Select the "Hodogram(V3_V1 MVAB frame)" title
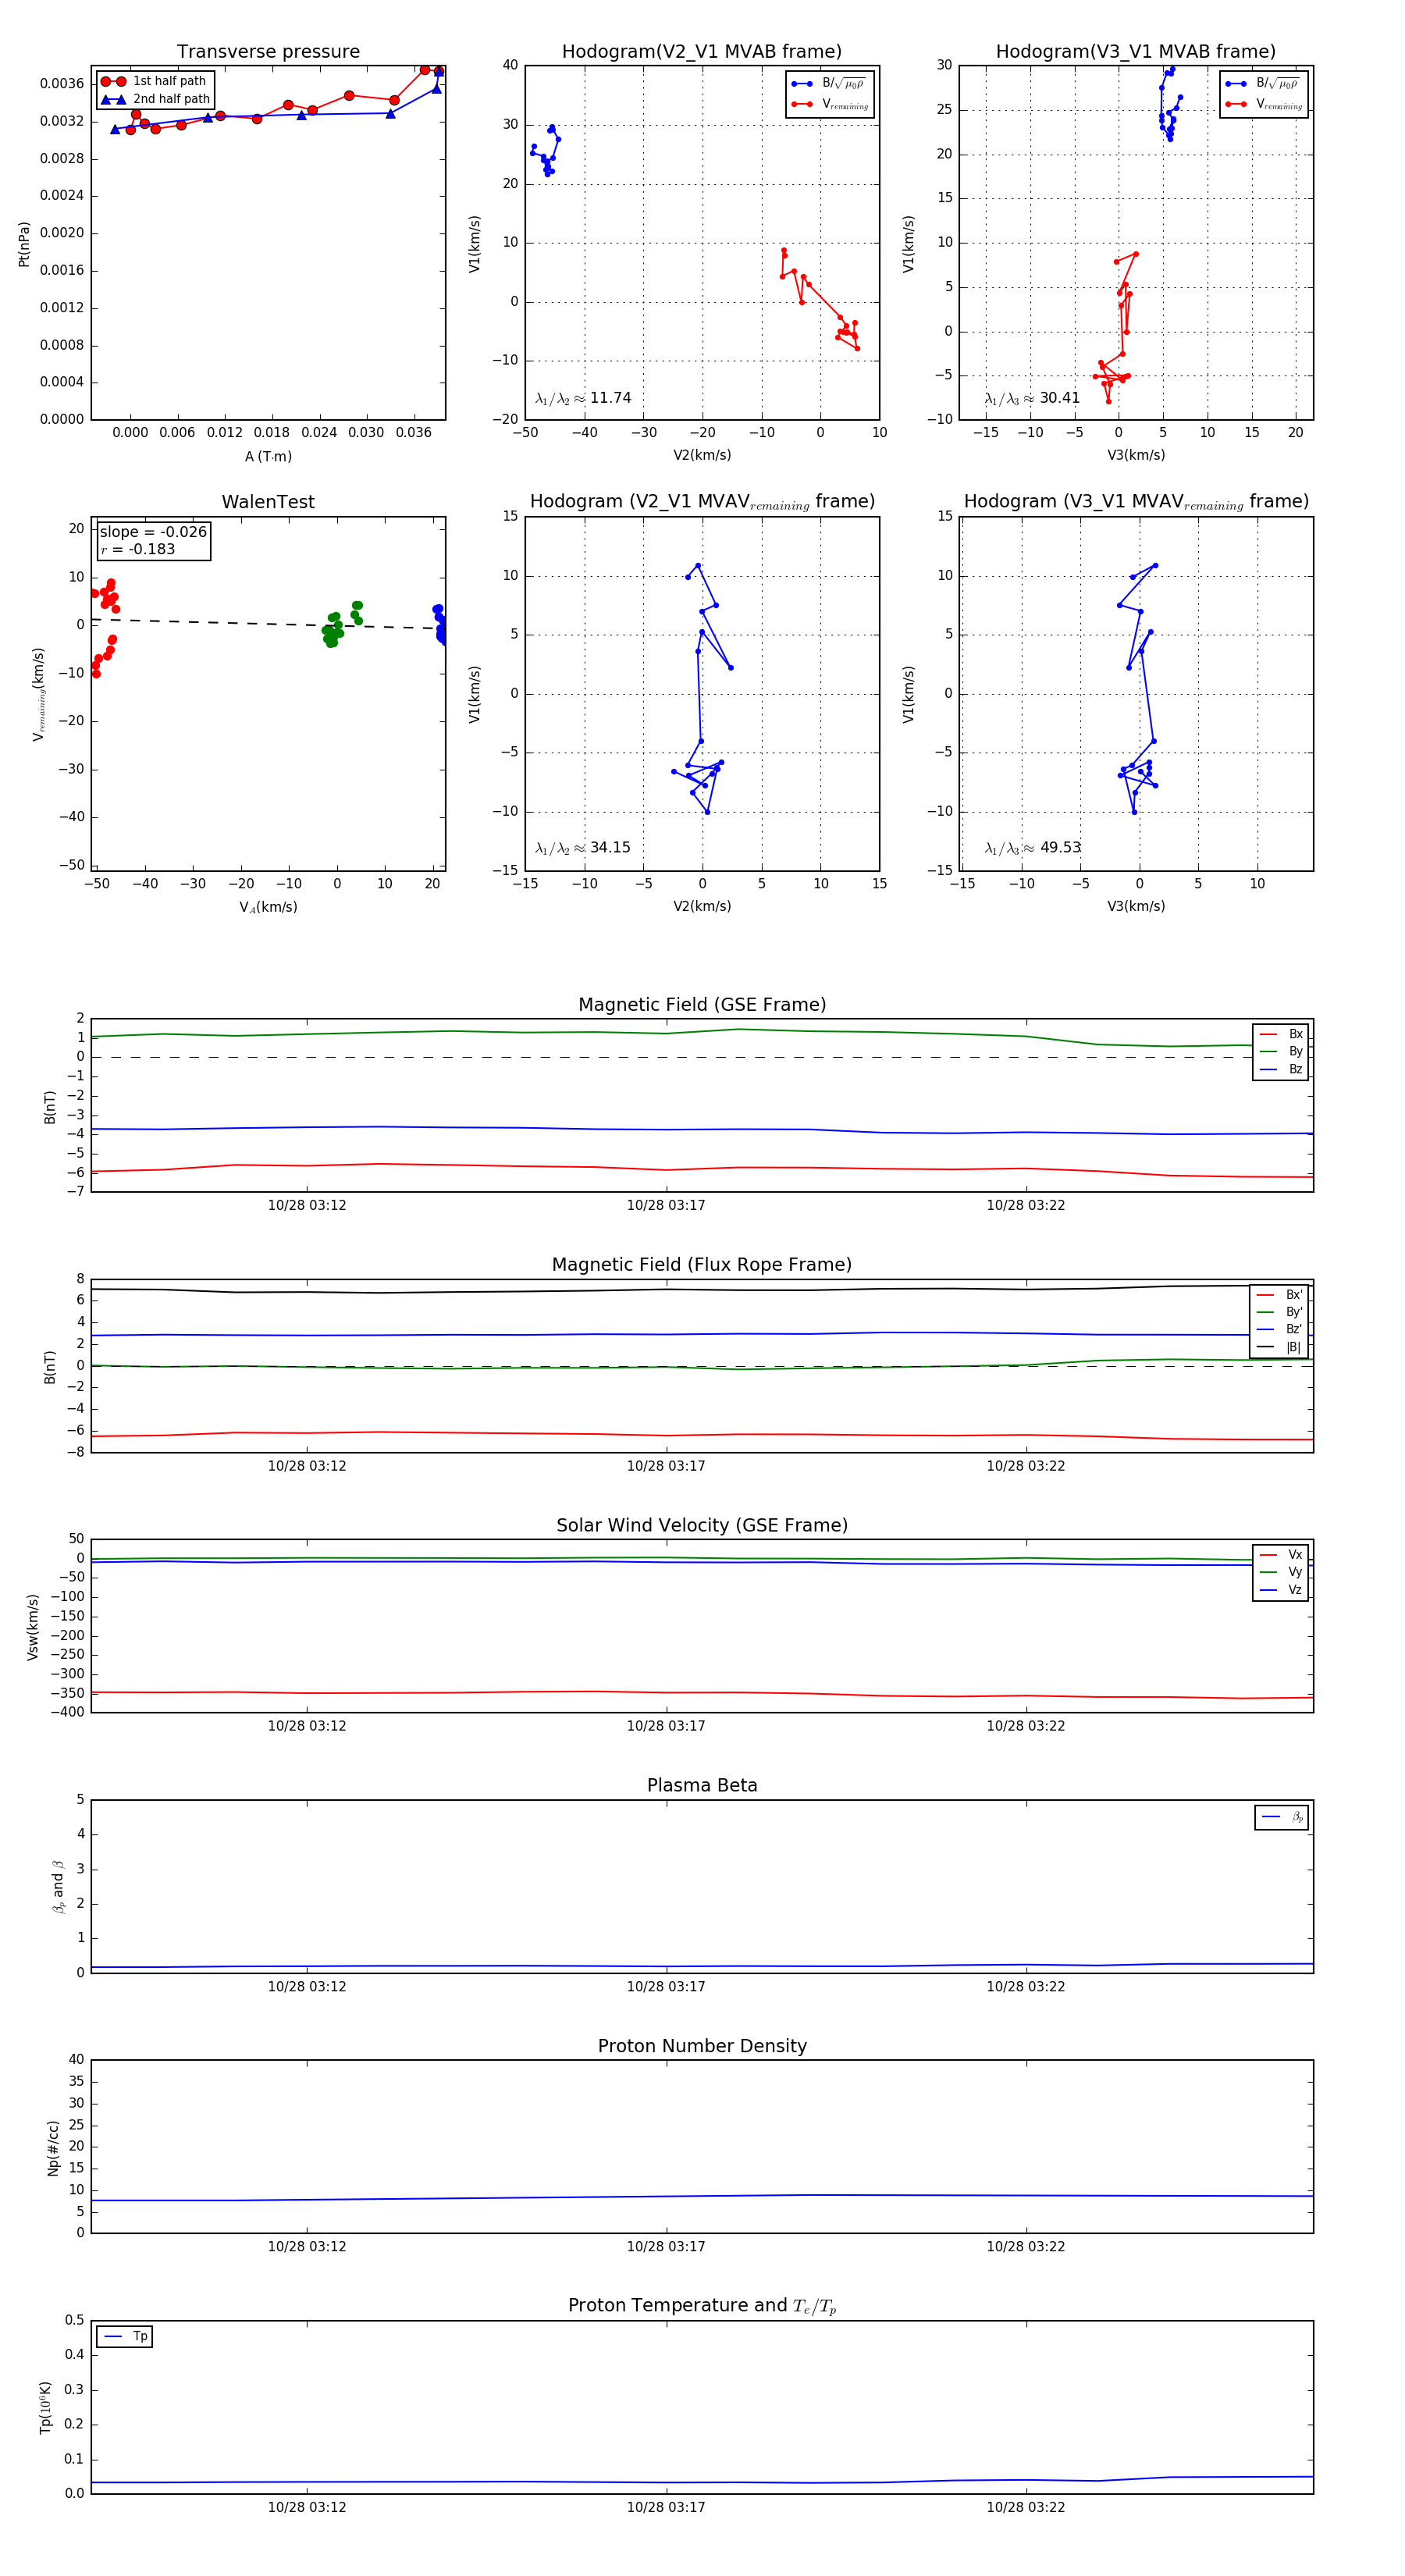 pyautogui.click(x=1136, y=51)
